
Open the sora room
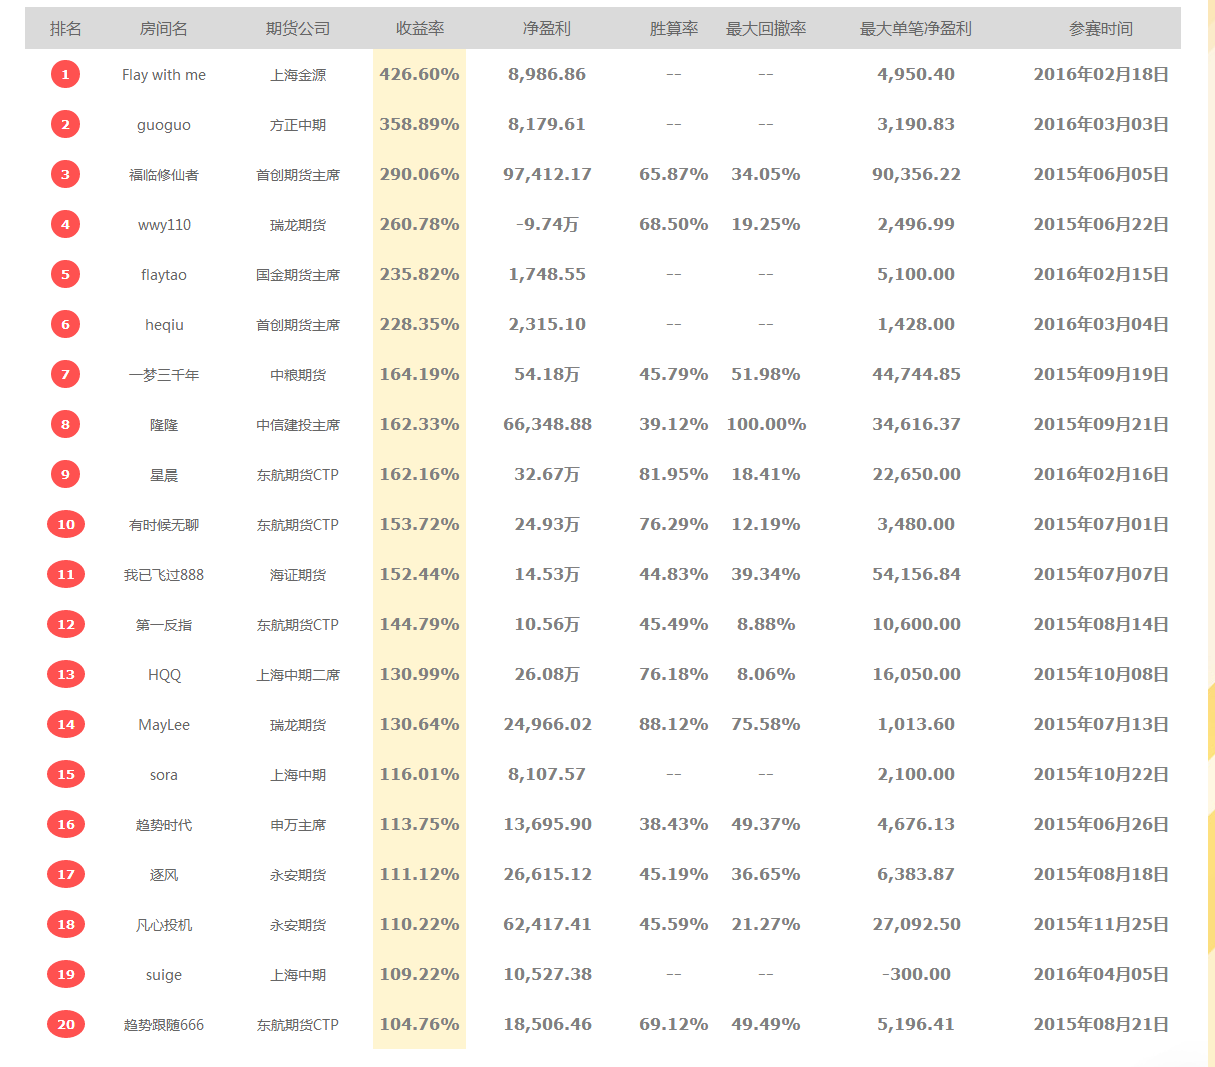[164, 775]
